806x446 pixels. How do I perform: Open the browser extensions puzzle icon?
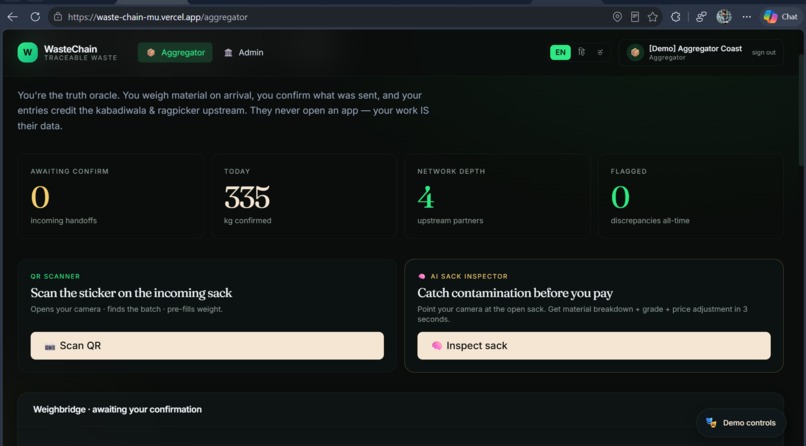point(675,17)
